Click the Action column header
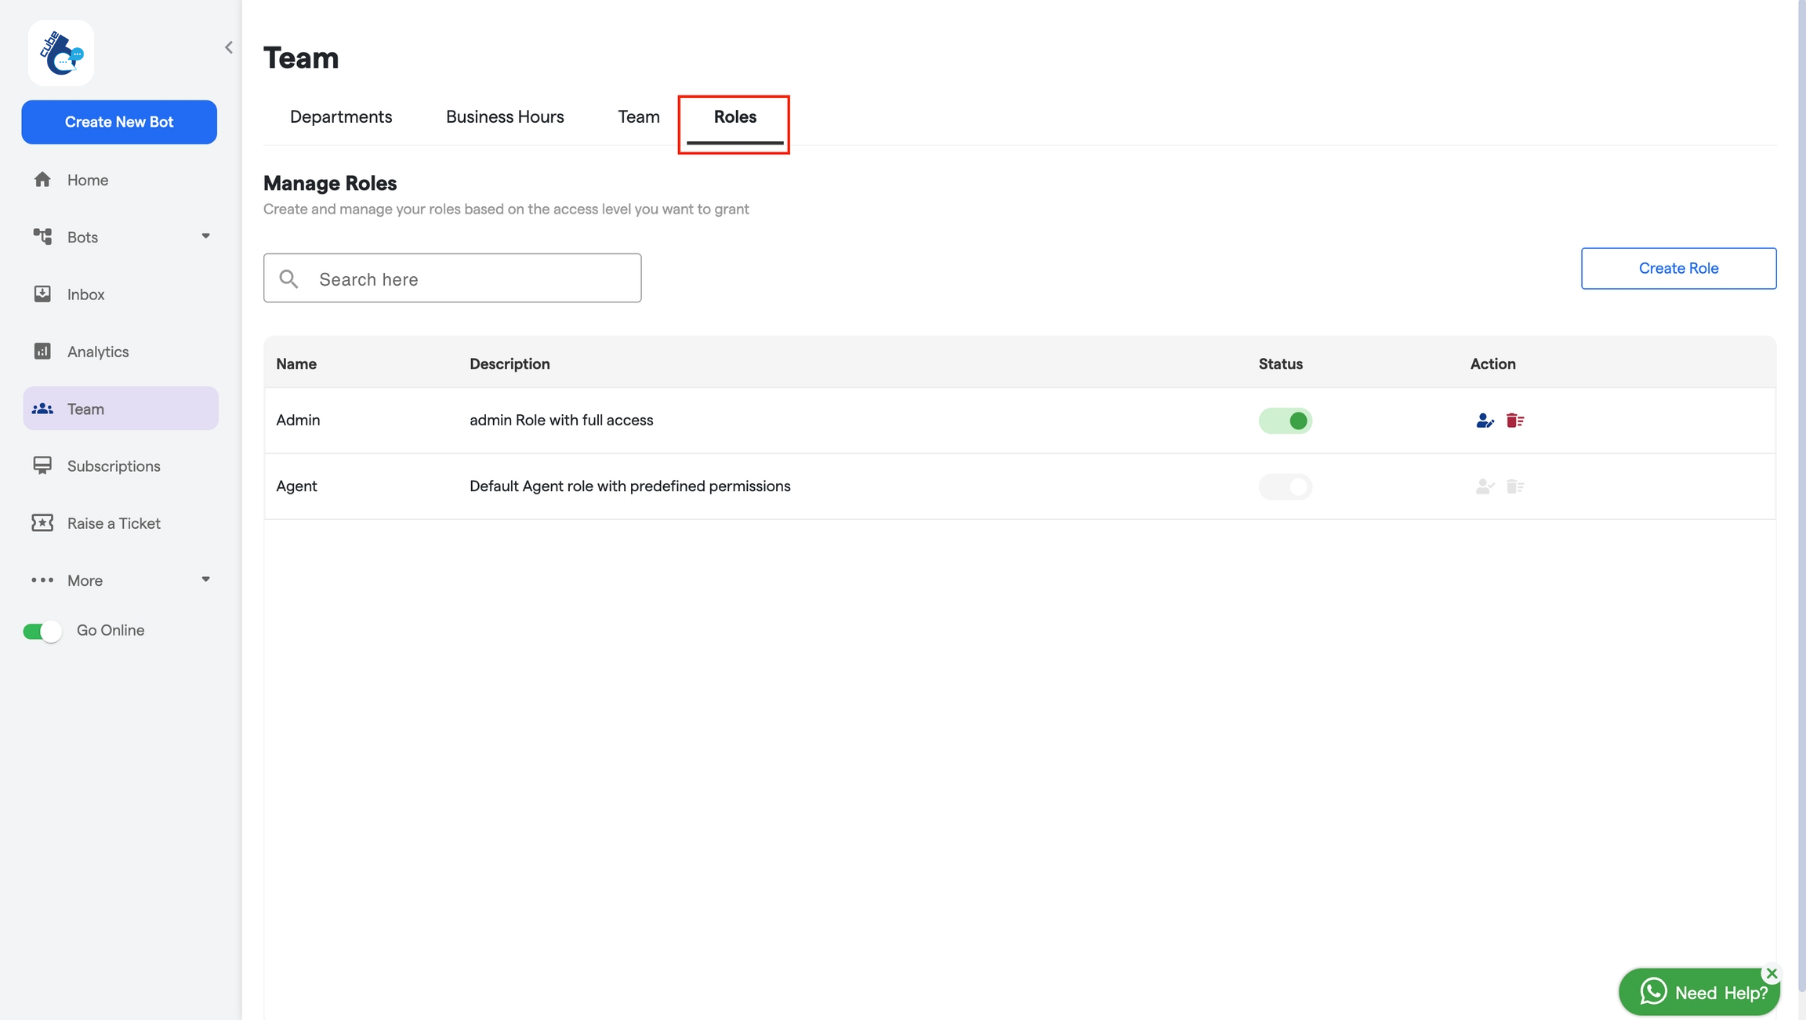 pyautogui.click(x=1493, y=364)
